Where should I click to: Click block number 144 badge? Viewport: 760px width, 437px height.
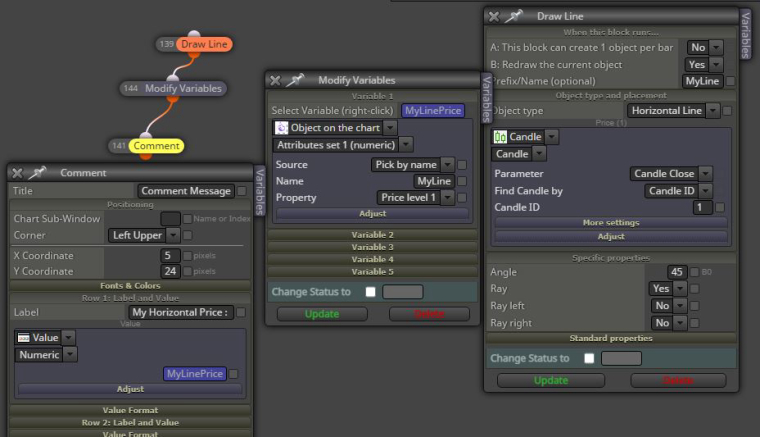pos(131,88)
